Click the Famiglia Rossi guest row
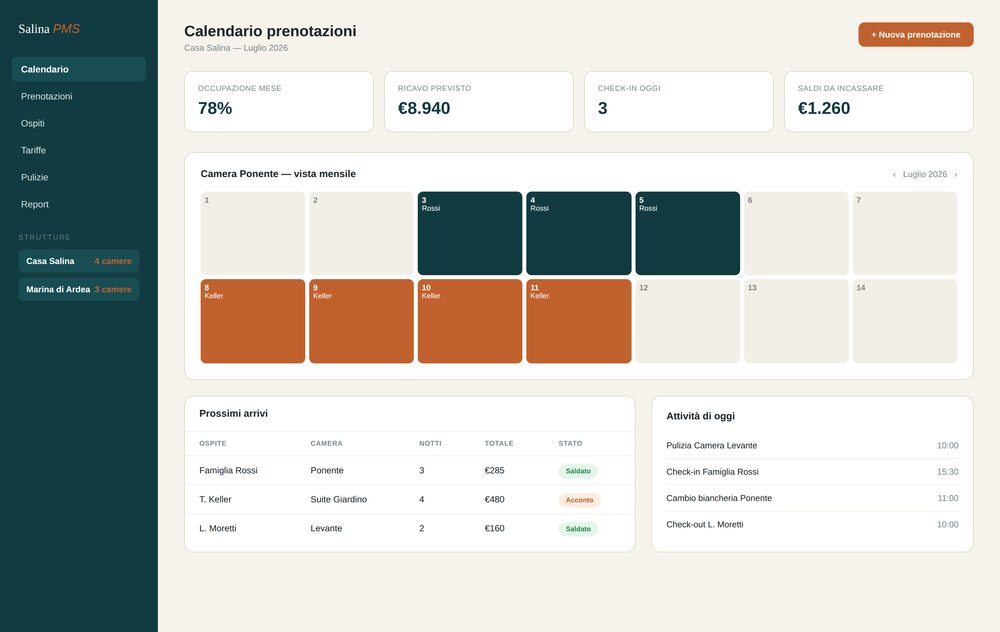Viewport: 1000px width, 632px height. pyautogui.click(x=409, y=471)
